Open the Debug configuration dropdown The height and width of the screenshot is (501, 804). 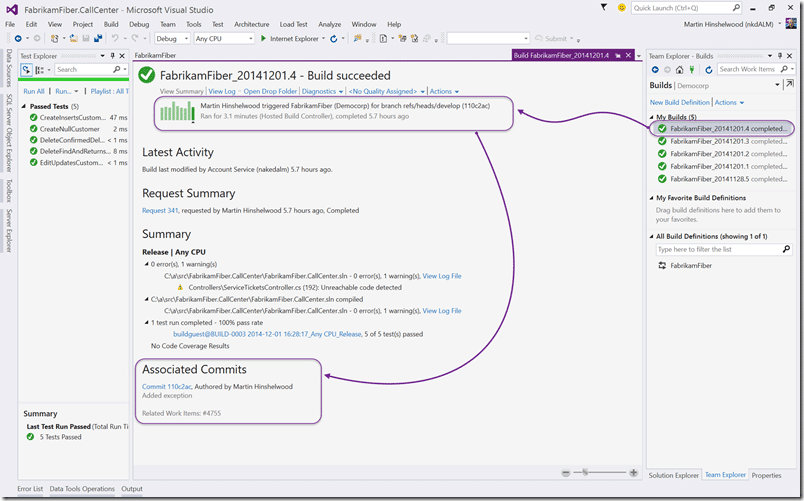[172, 38]
